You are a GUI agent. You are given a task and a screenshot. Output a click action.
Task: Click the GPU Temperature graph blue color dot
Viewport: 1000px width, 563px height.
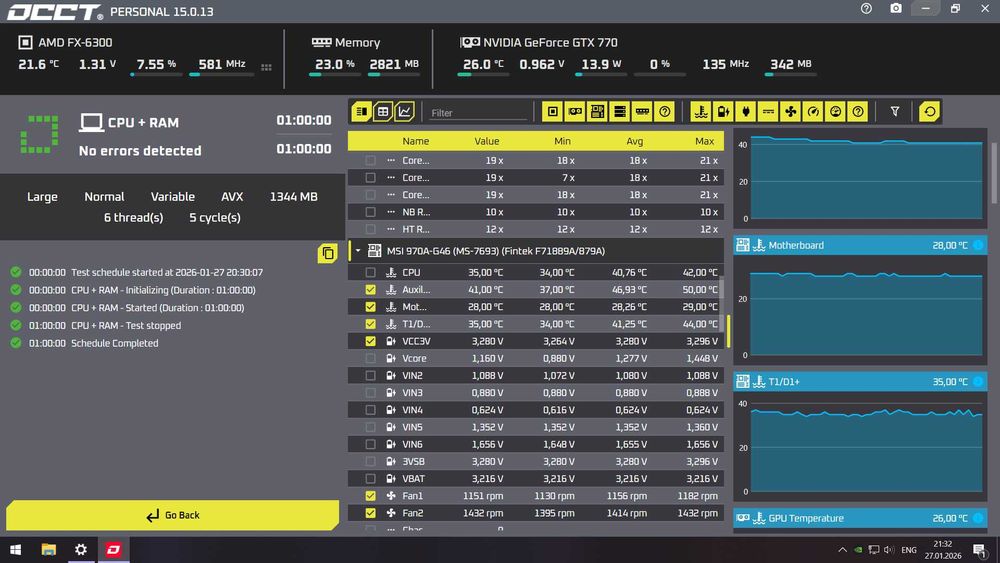click(x=978, y=518)
